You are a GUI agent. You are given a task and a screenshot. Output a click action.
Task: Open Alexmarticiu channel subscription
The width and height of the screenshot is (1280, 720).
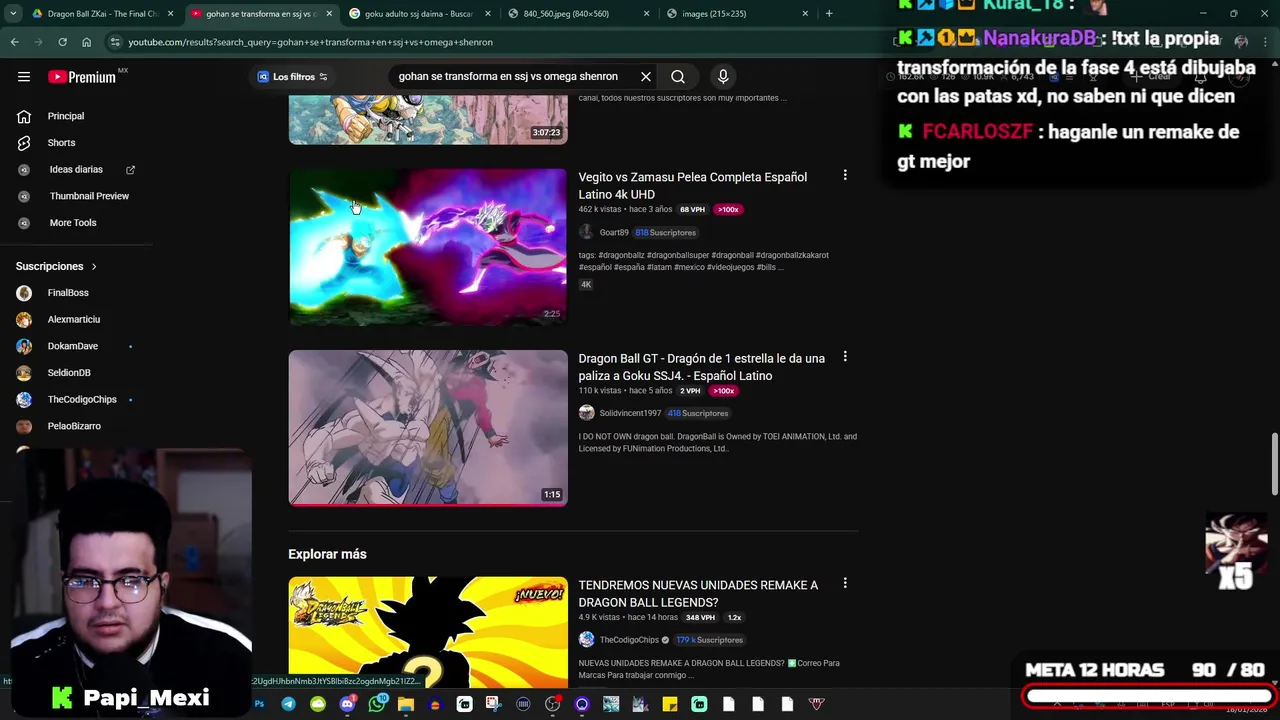(x=74, y=319)
